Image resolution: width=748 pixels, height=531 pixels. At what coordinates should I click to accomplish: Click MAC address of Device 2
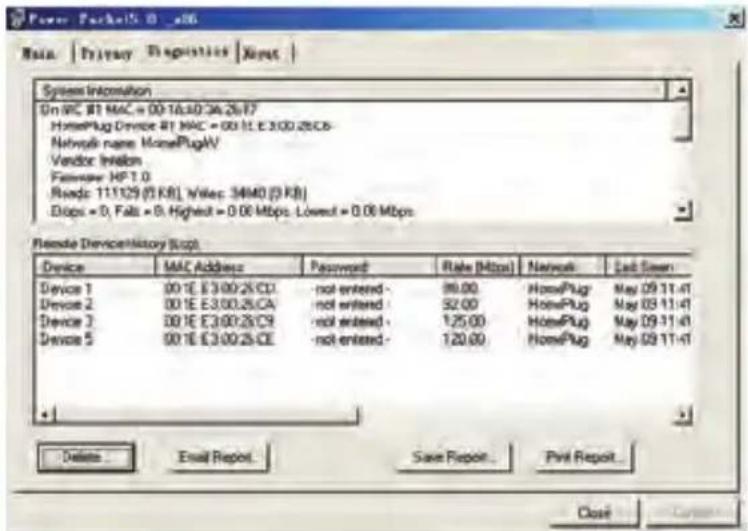coord(219,304)
